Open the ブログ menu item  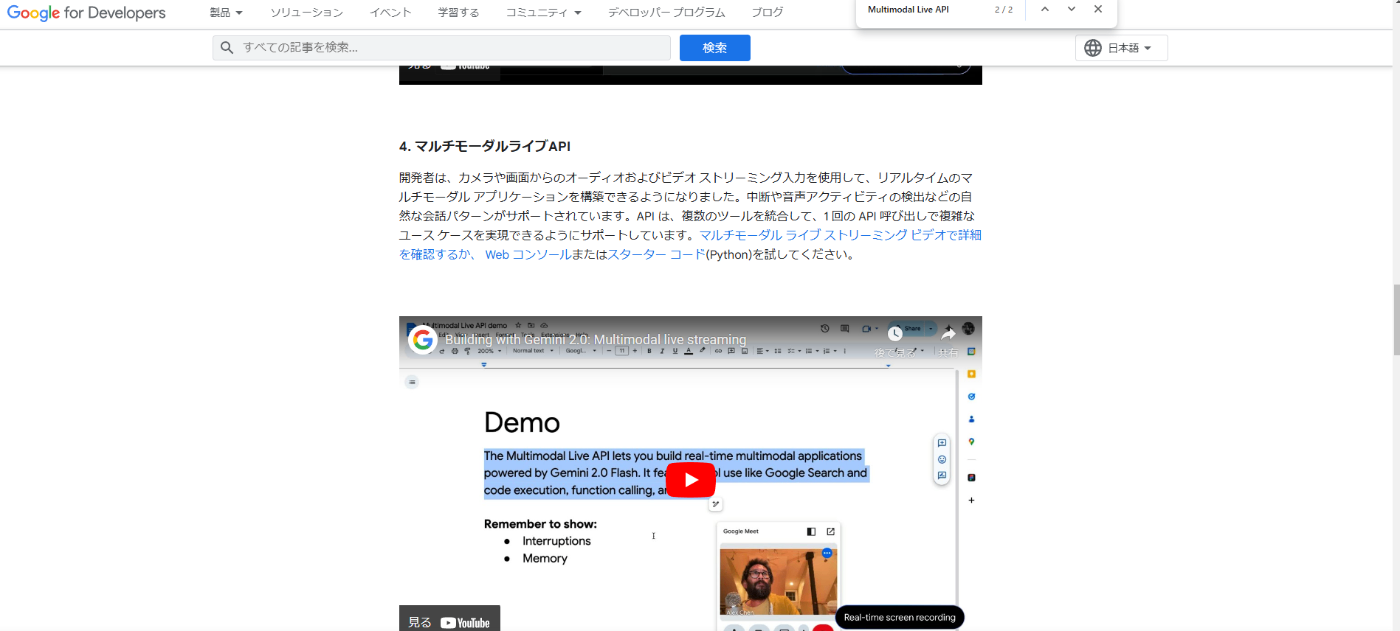click(767, 13)
